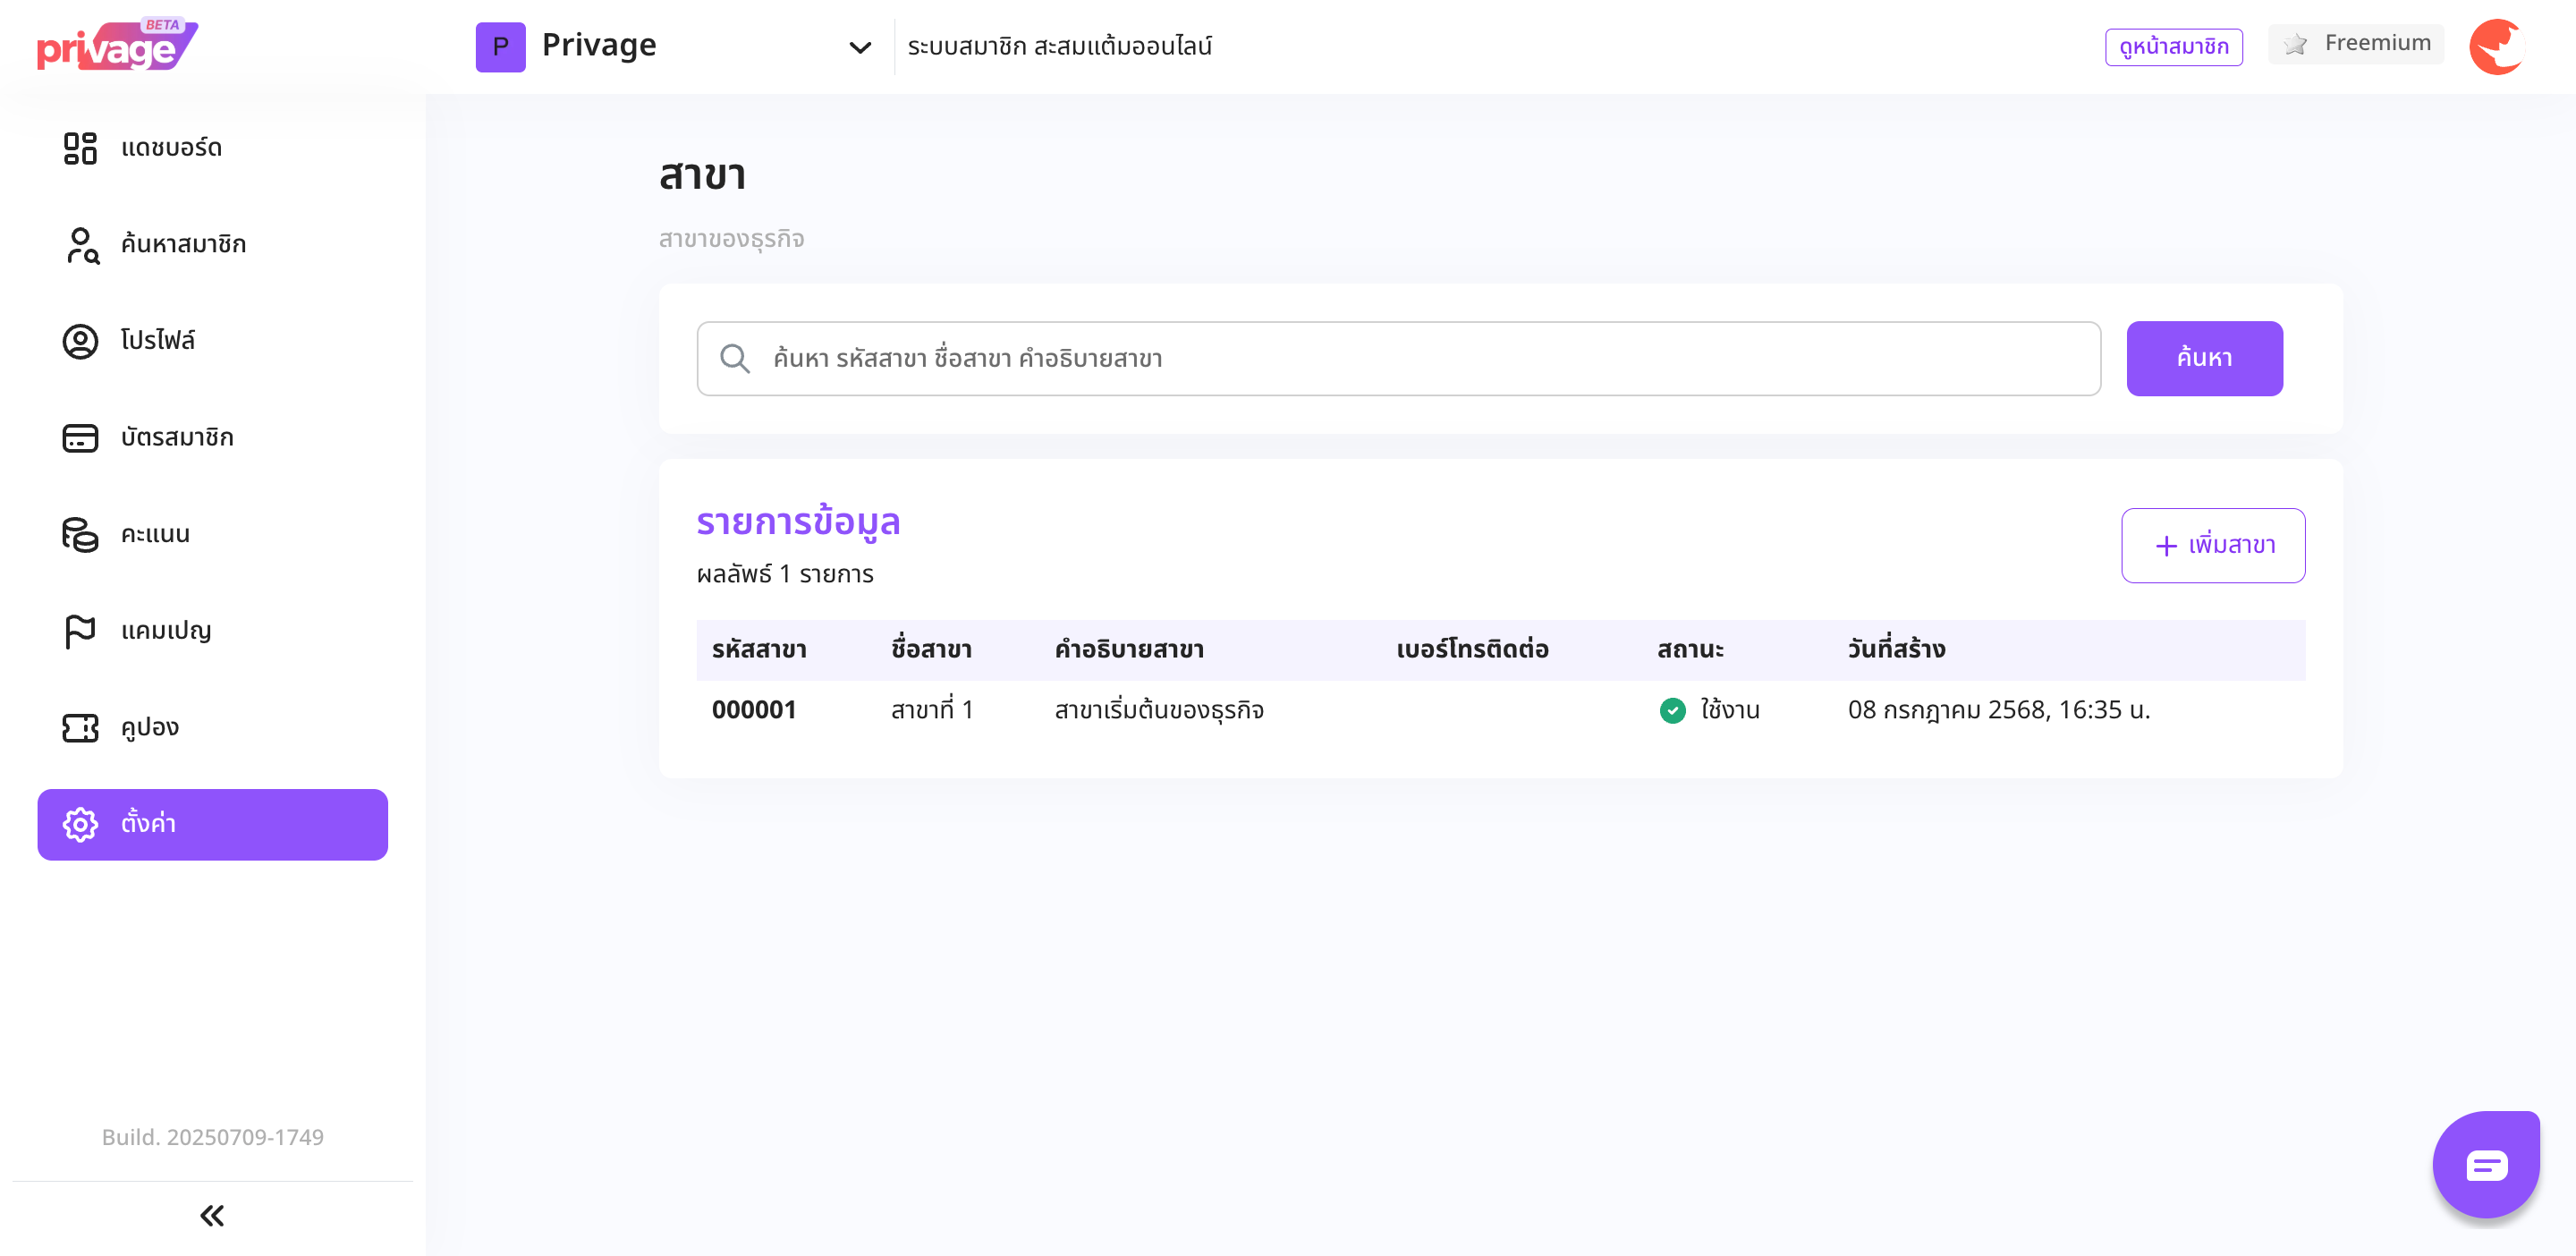Click the สถานะ column header
The height and width of the screenshot is (1256, 2576).
coord(1690,650)
